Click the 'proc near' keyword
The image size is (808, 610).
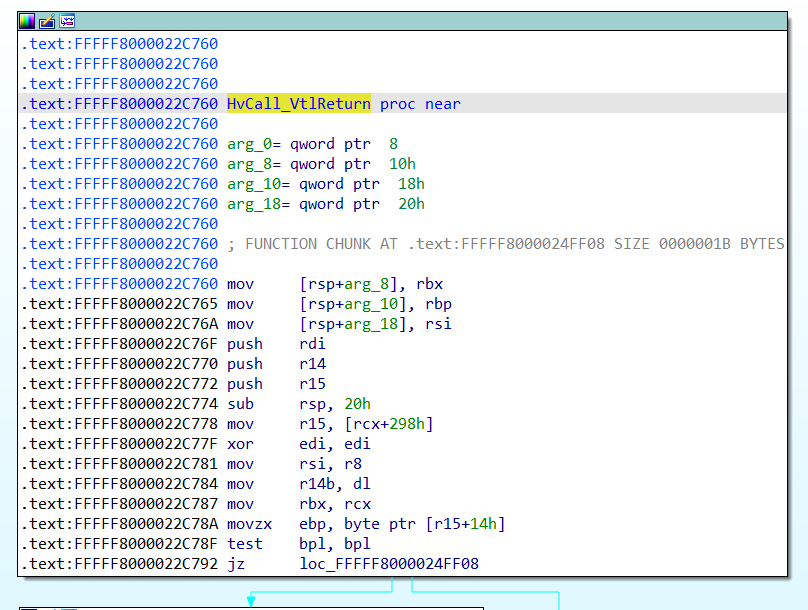420,104
